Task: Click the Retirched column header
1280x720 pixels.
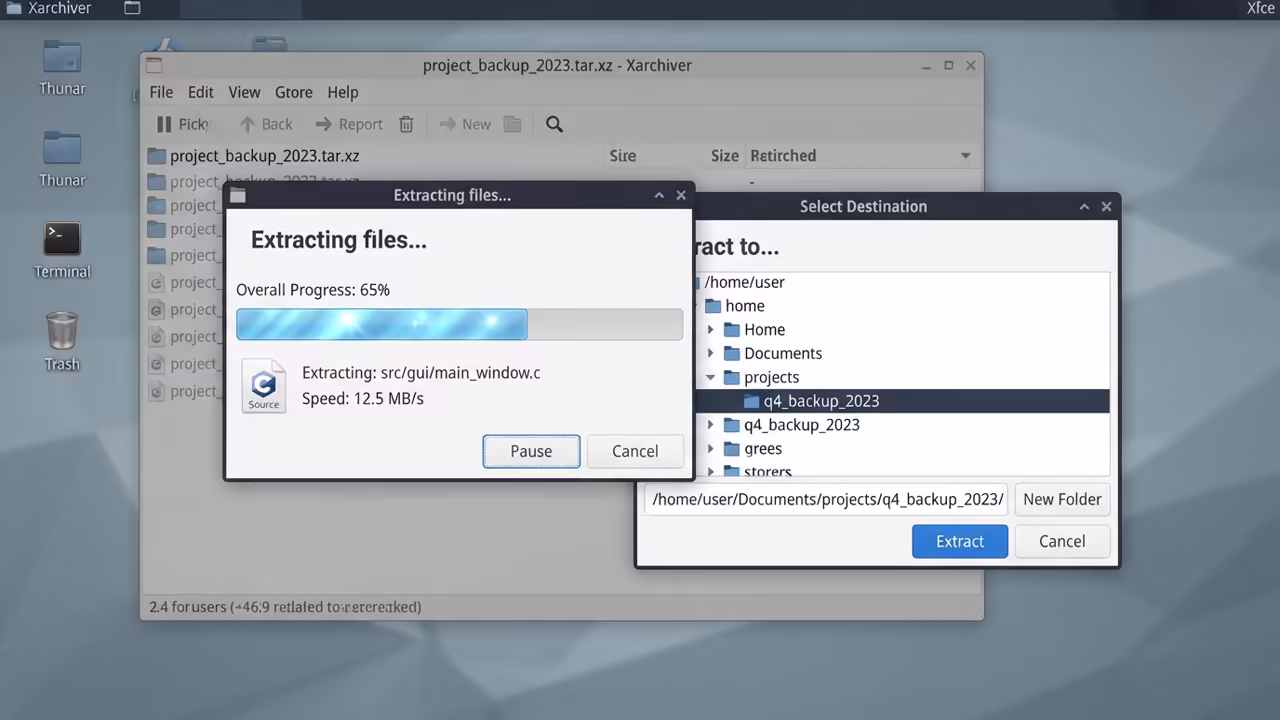Action: tap(783, 156)
